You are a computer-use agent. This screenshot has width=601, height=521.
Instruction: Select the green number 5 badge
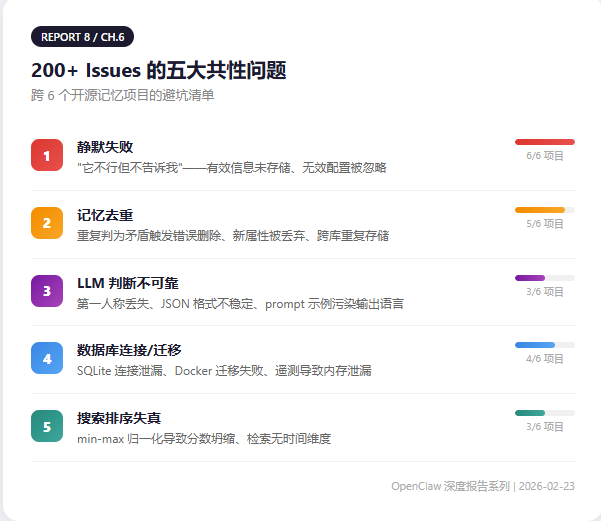(x=47, y=426)
